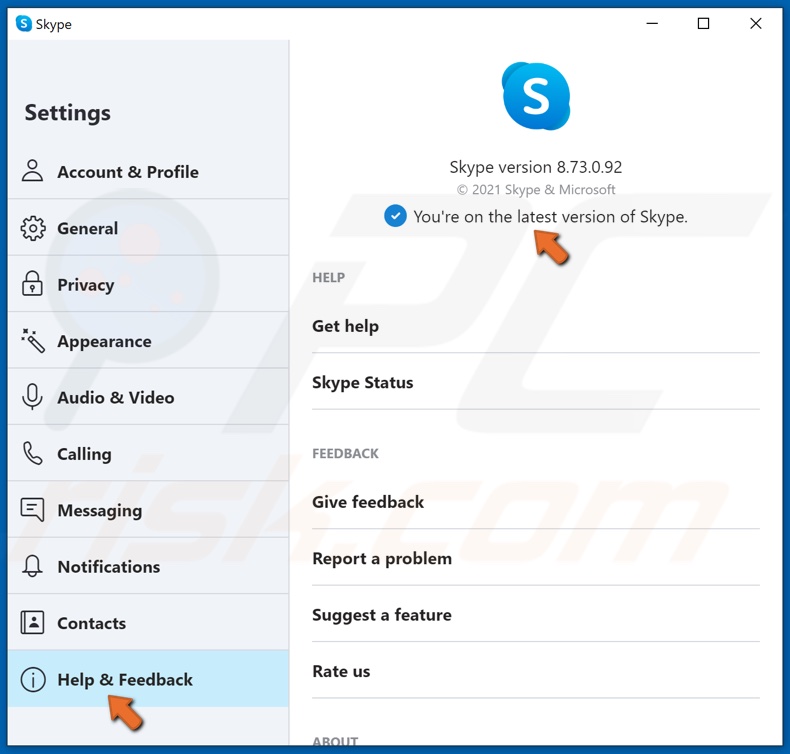Click the large Skype logo

(x=536, y=96)
